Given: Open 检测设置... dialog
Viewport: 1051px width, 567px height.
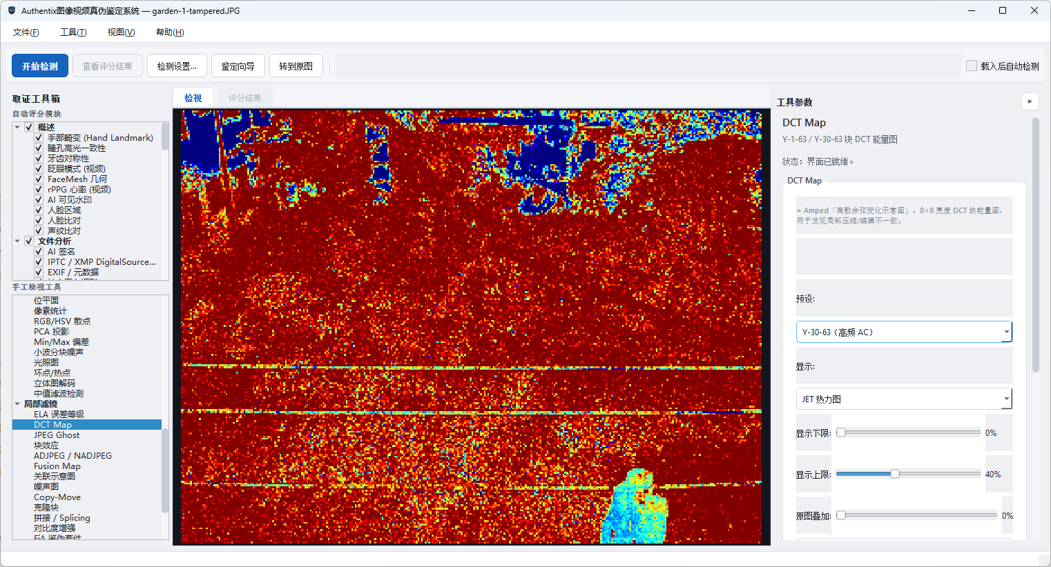Looking at the screenshot, I should tap(177, 66).
